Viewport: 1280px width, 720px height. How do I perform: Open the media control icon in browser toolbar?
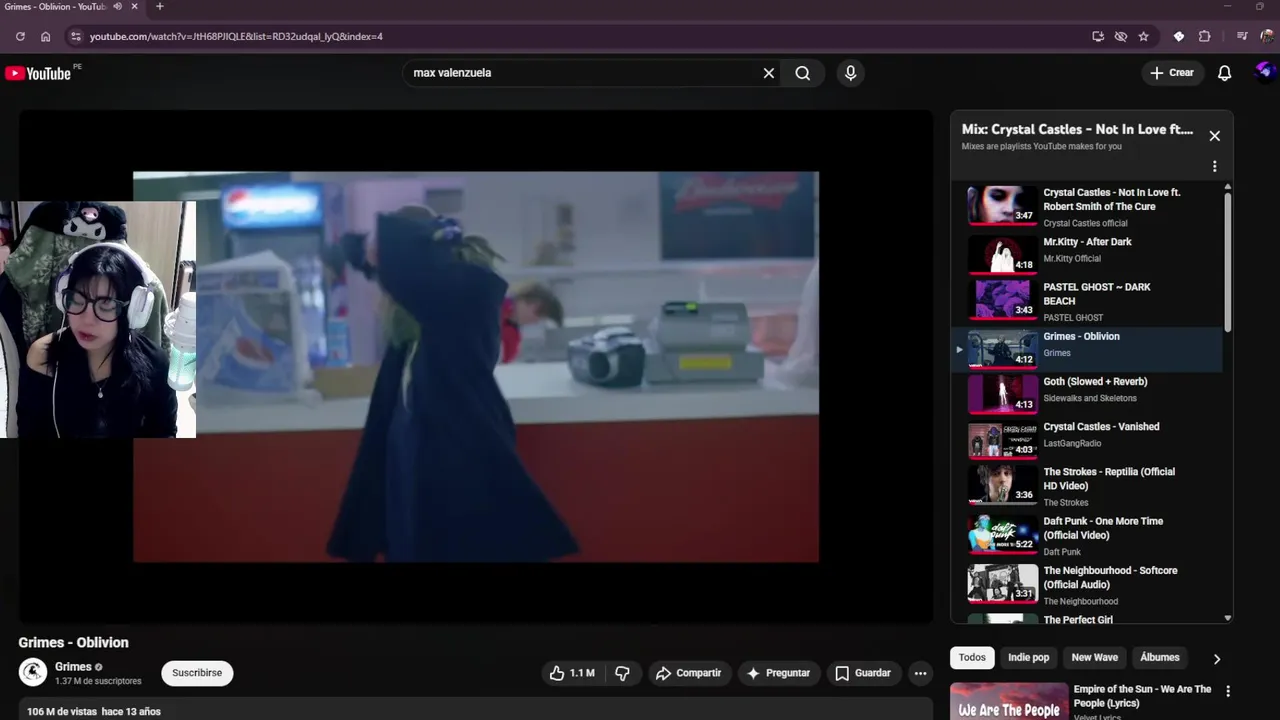coord(1242,36)
